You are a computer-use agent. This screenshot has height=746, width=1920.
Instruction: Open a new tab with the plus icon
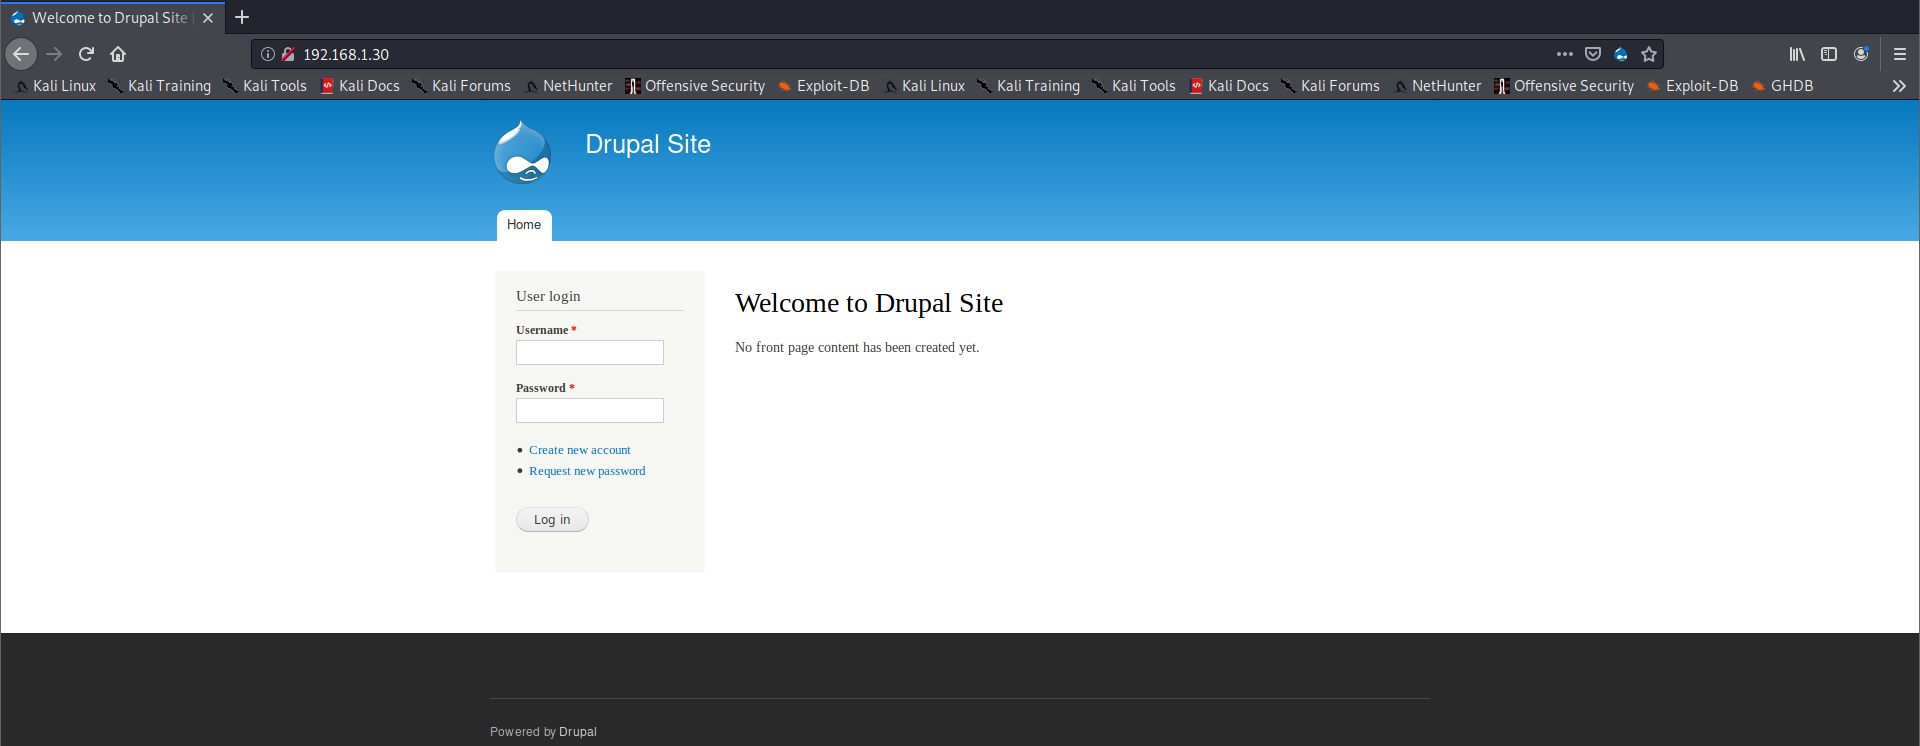coord(242,17)
